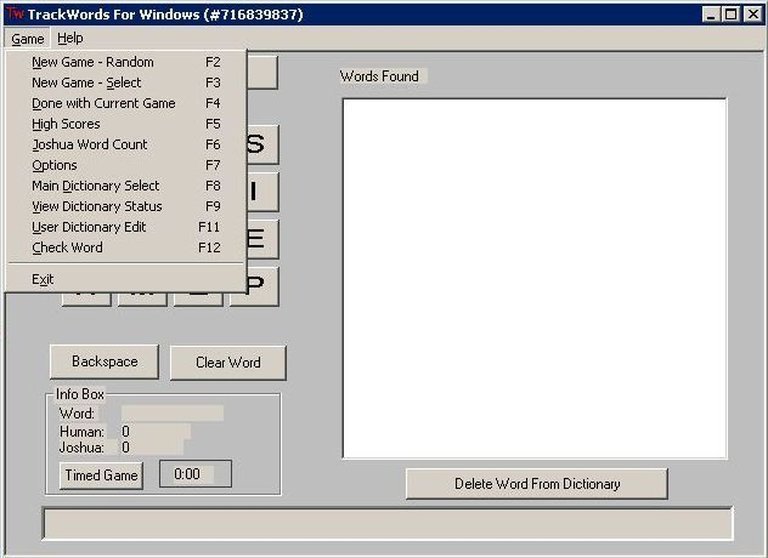Click Delete Word From Dictionary button

(x=537, y=484)
